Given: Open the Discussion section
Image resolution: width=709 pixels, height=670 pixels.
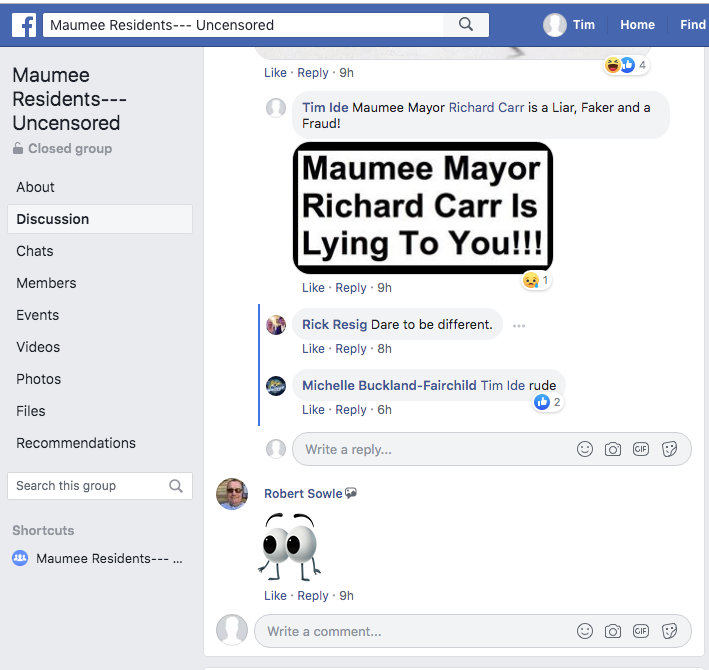Looking at the screenshot, I should (x=53, y=219).
